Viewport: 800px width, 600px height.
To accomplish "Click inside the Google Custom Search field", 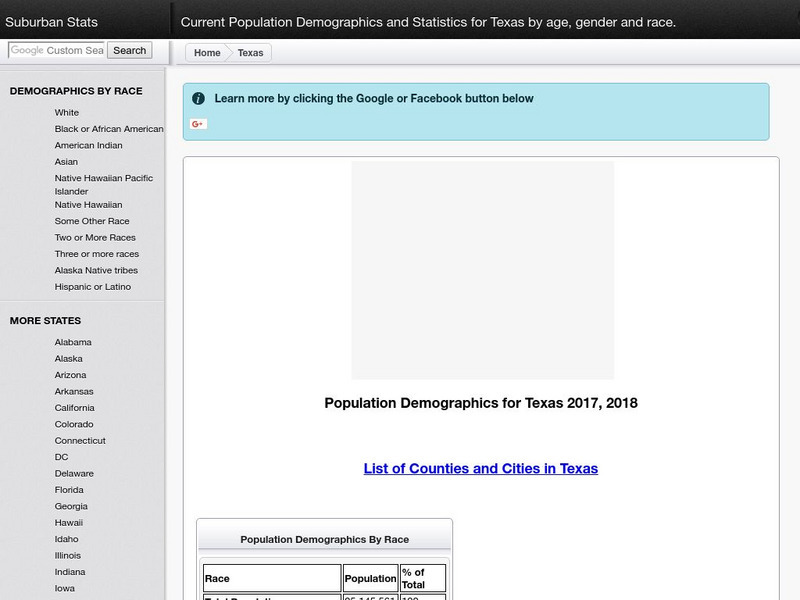I will (x=55, y=49).
